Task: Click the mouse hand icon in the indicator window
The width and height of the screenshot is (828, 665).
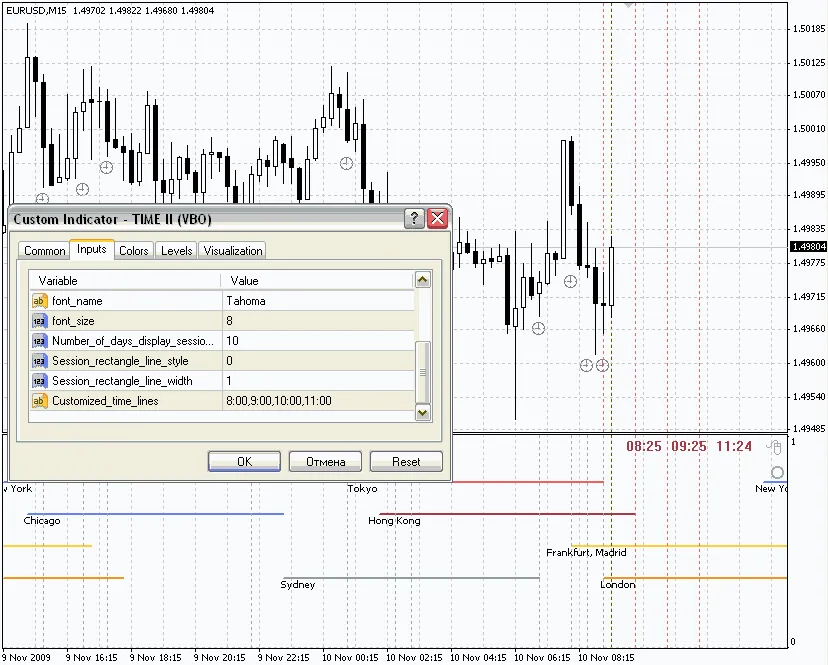Action: pos(773,447)
